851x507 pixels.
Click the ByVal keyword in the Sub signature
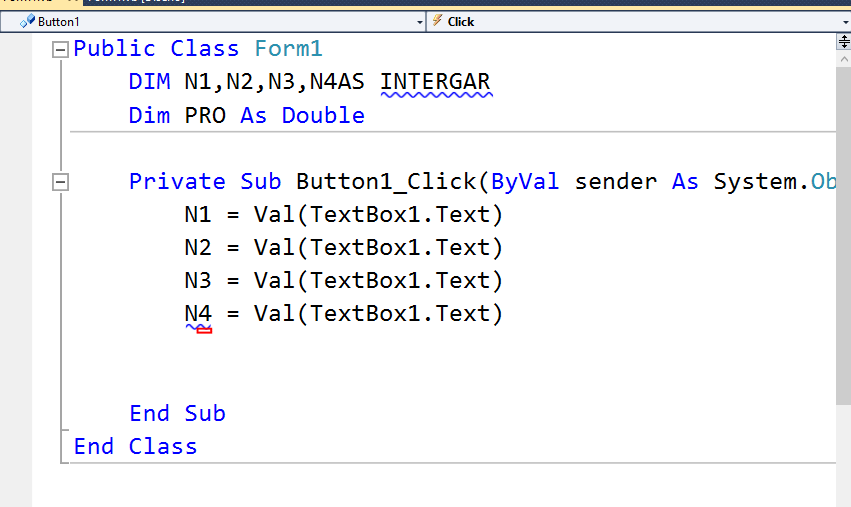pos(525,182)
